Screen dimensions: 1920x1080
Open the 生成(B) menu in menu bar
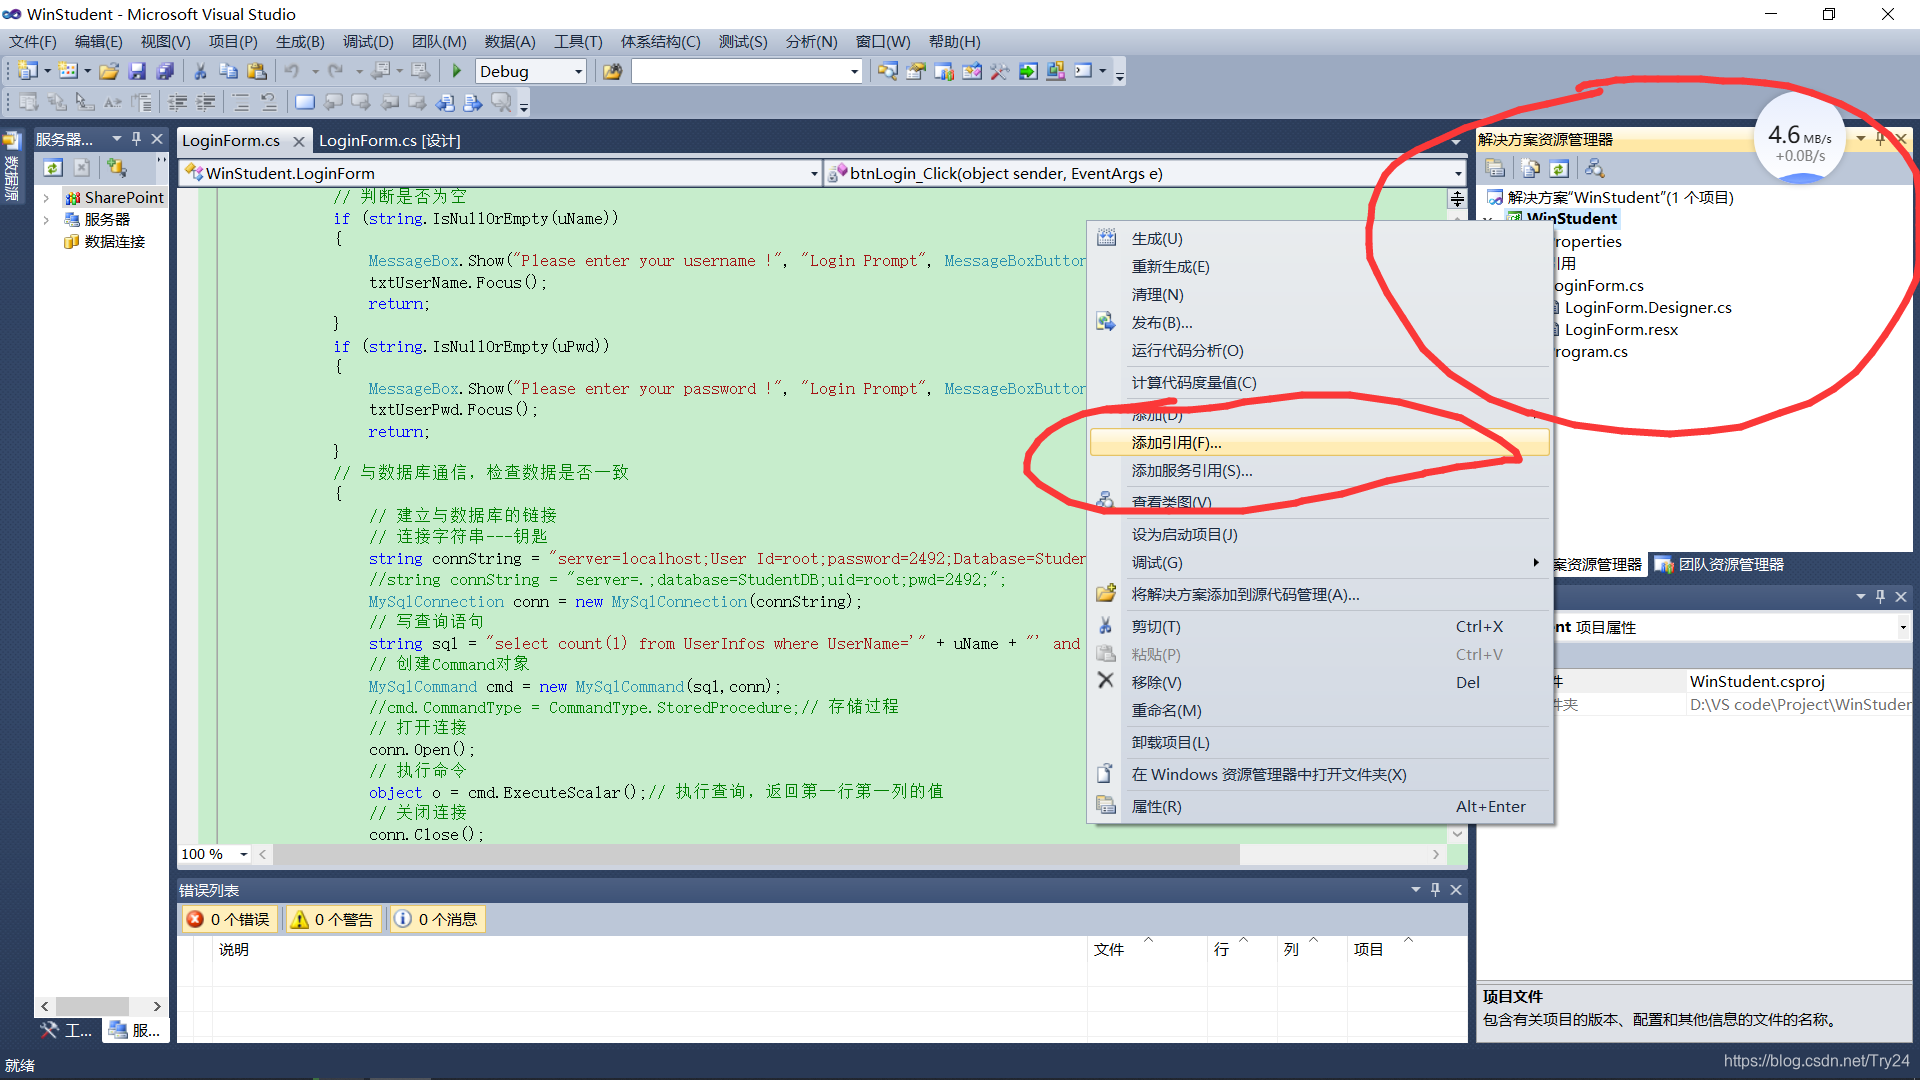point(300,42)
